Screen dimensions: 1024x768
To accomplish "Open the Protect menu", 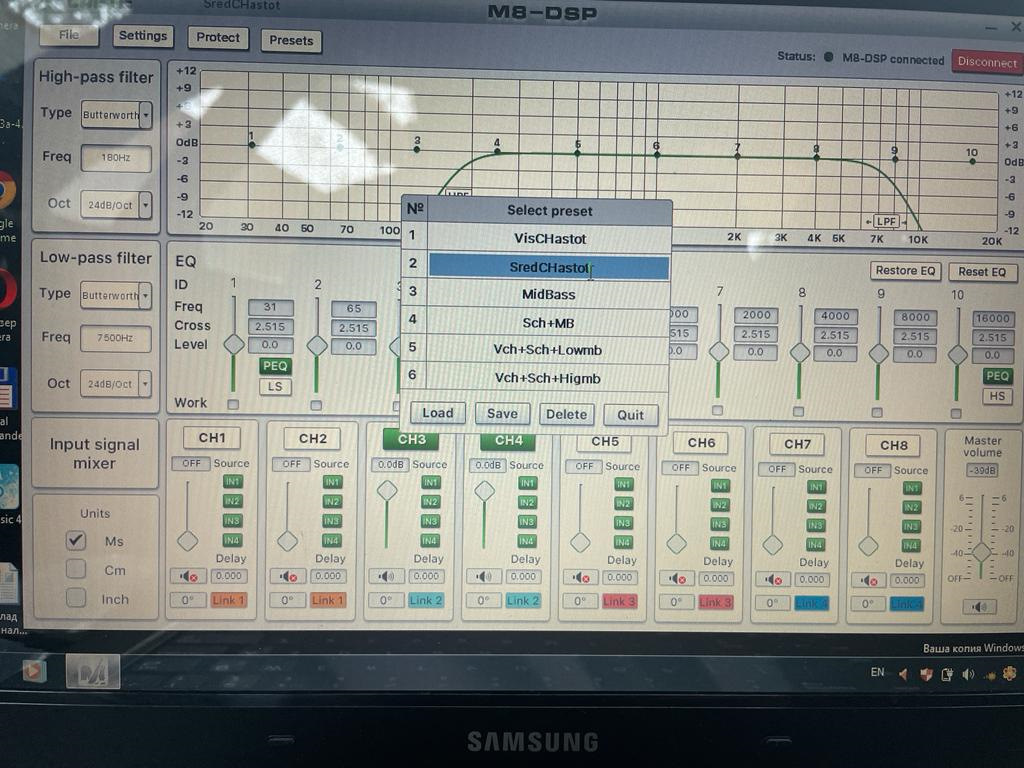I will [x=218, y=38].
